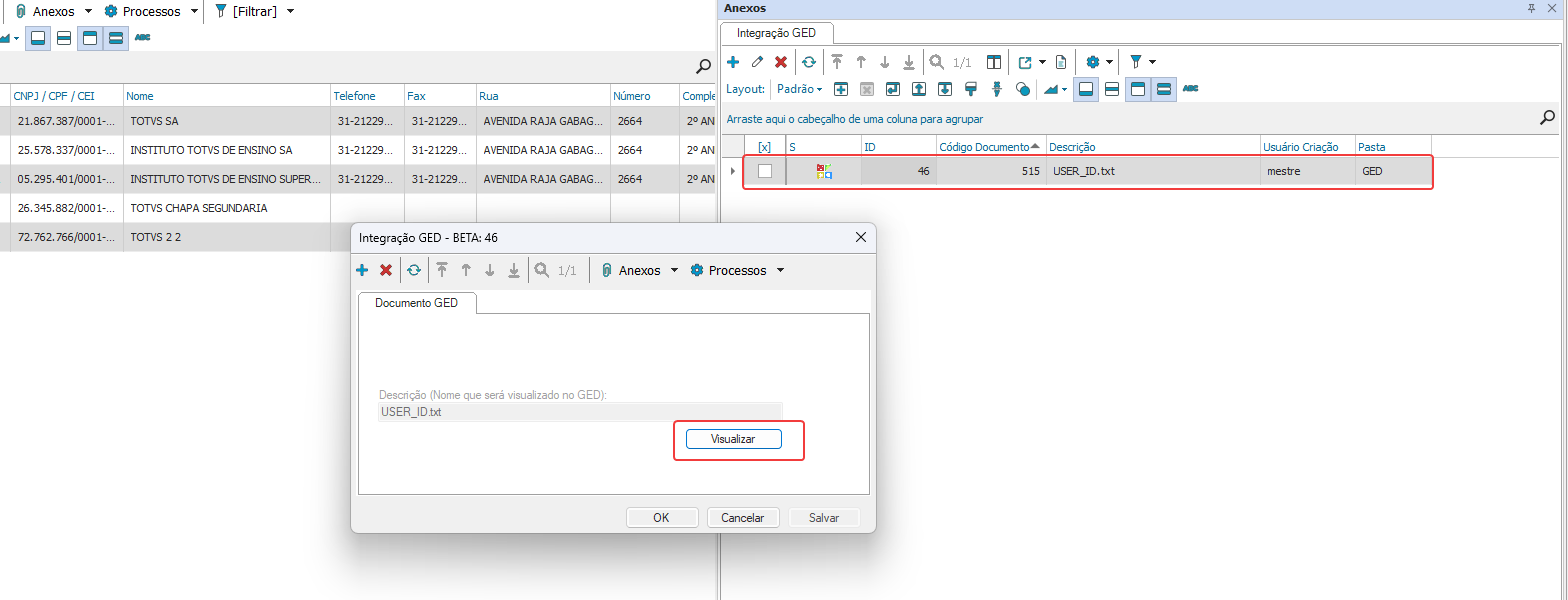1568x600 pixels.
Task: Click the add layout icon next to Padrão
Action: [x=841, y=89]
